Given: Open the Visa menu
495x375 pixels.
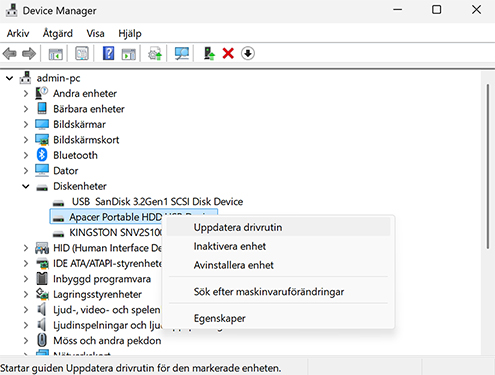Looking at the screenshot, I should point(95,33).
